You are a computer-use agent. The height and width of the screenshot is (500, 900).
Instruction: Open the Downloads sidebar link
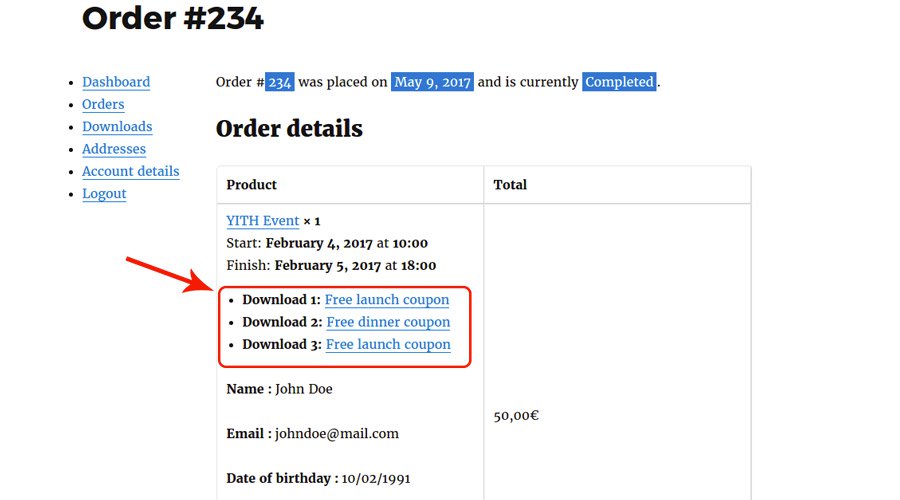(117, 126)
